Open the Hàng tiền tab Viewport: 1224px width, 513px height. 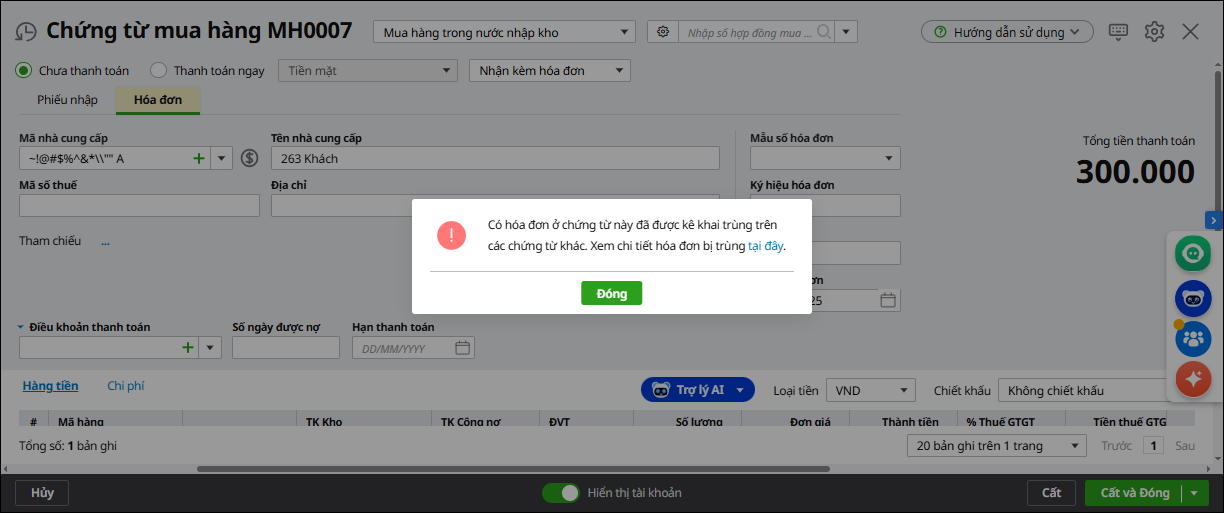point(50,386)
